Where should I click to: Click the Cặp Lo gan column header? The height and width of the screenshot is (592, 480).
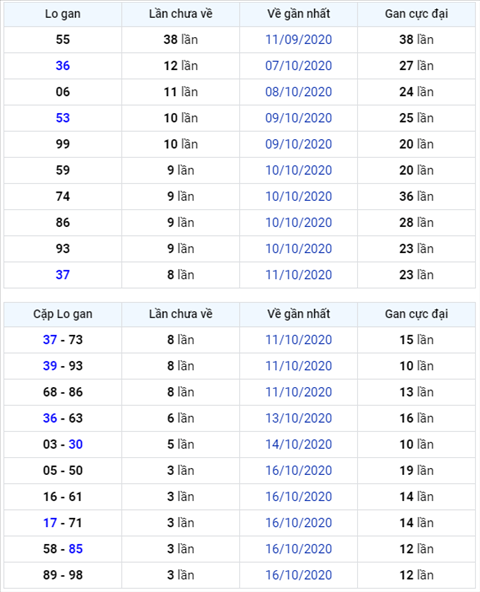63,314
